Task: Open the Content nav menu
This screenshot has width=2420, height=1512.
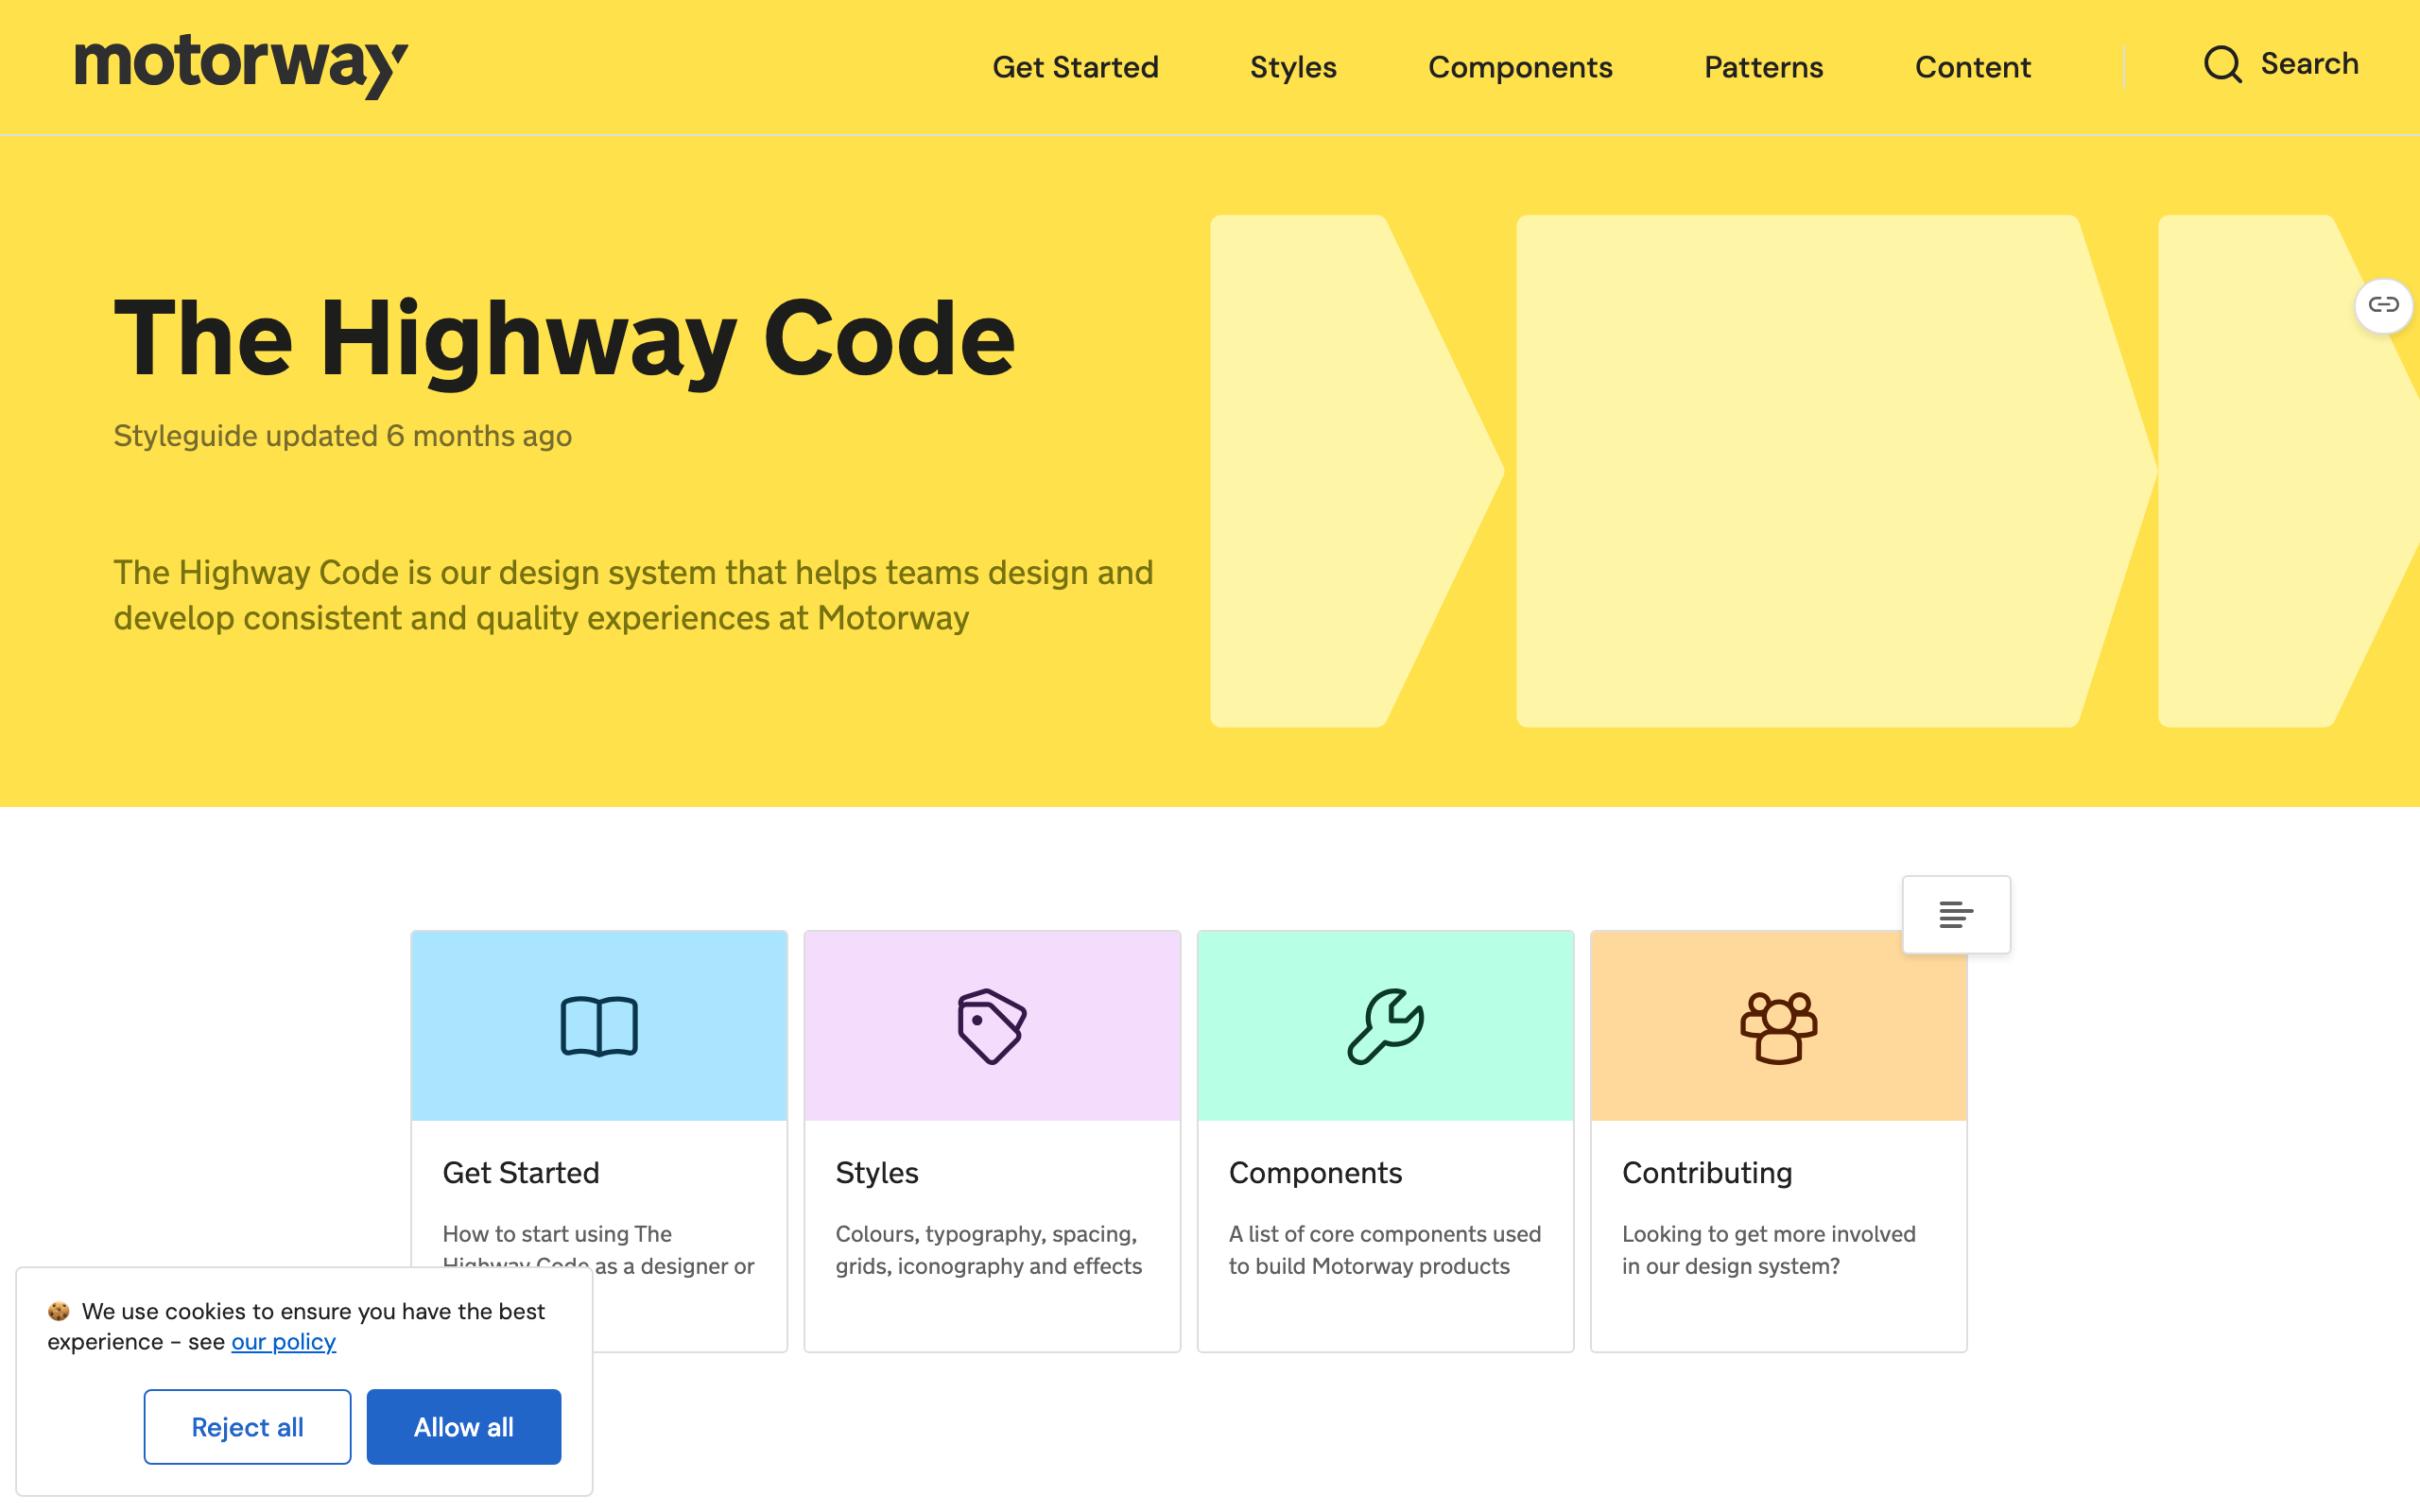Action: pos(1973,67)
